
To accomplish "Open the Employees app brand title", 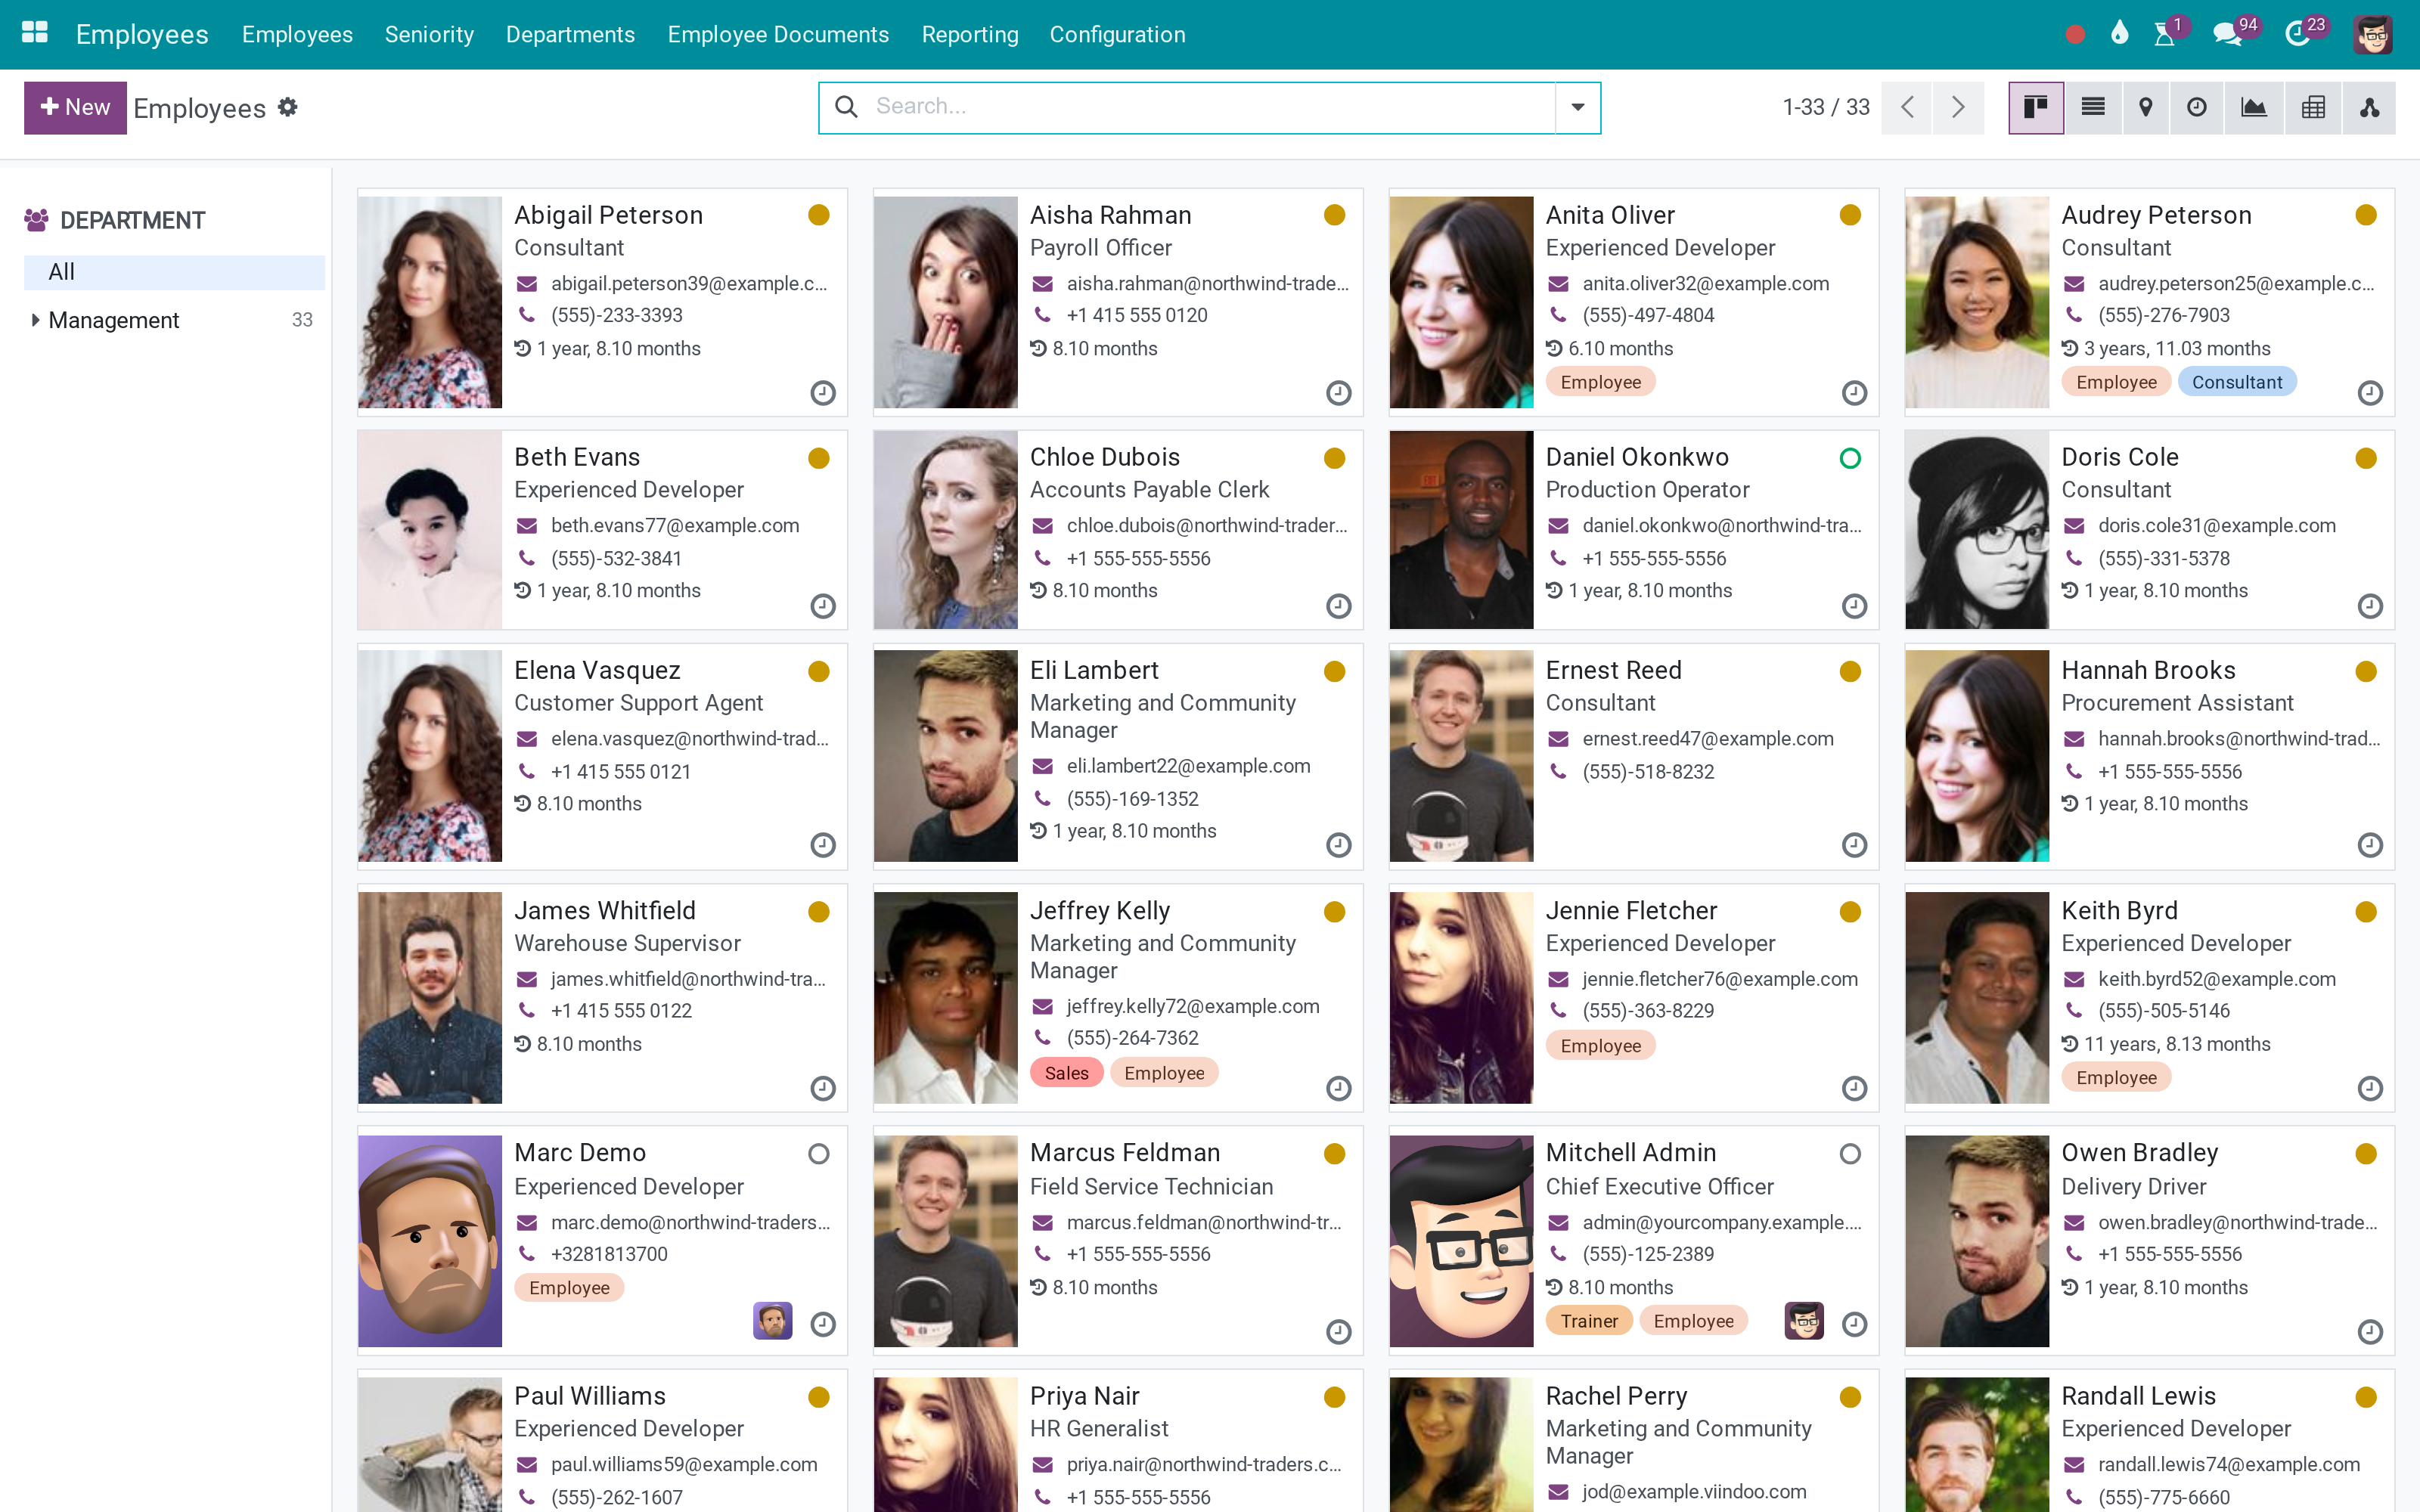I will tap(142, 34).
